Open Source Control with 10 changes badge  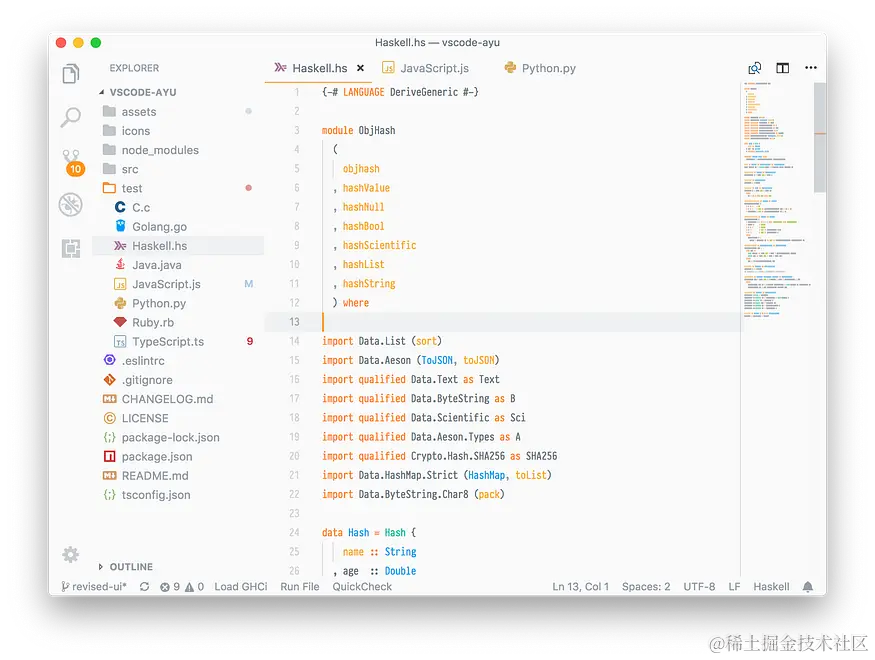pos(73,162)
